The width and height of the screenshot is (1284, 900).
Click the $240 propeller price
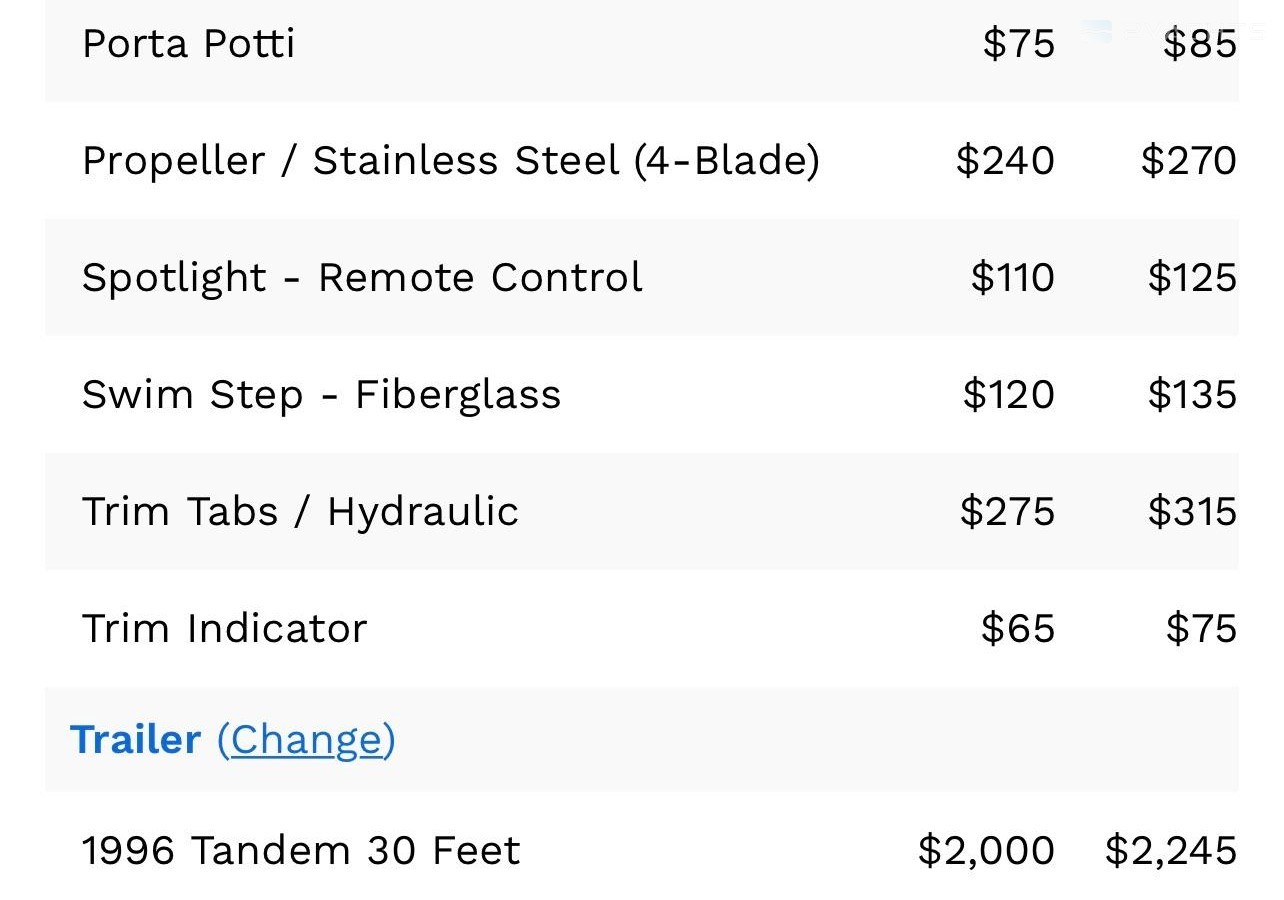pyautogui.click(x=1005, y=160)
